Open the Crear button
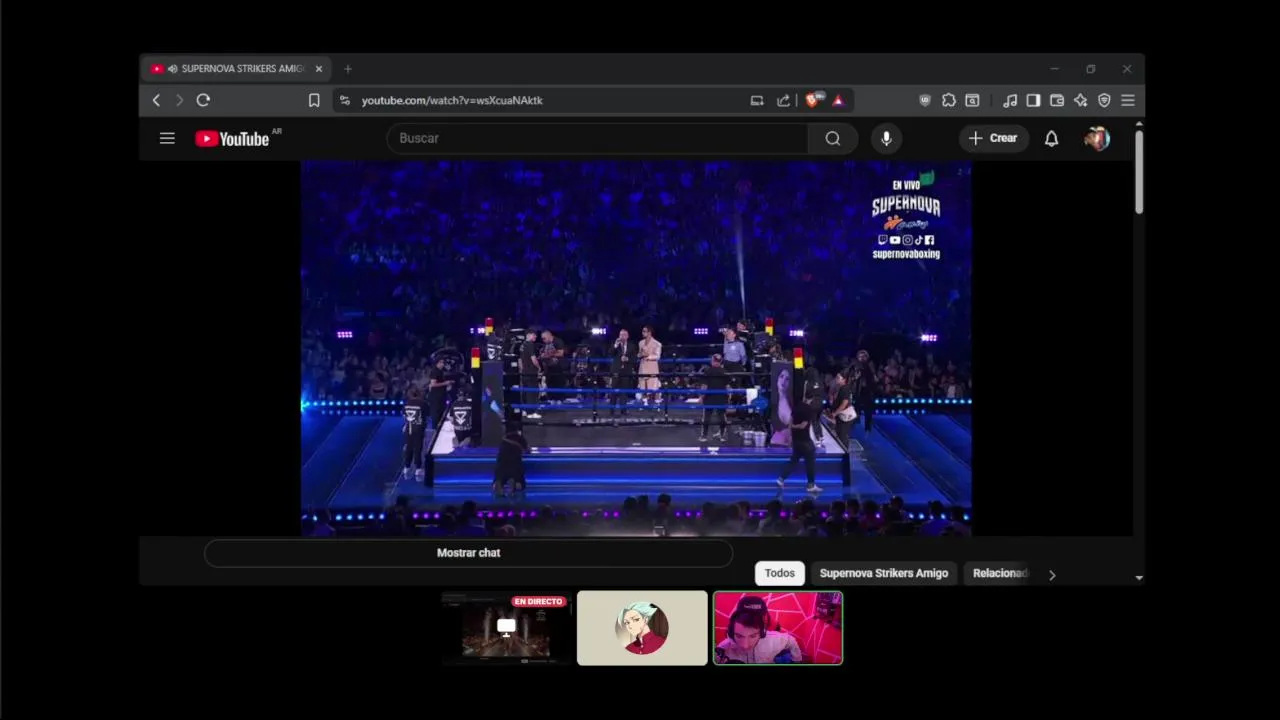Viewport: 1280px width, 720px height. pos(993,138)
